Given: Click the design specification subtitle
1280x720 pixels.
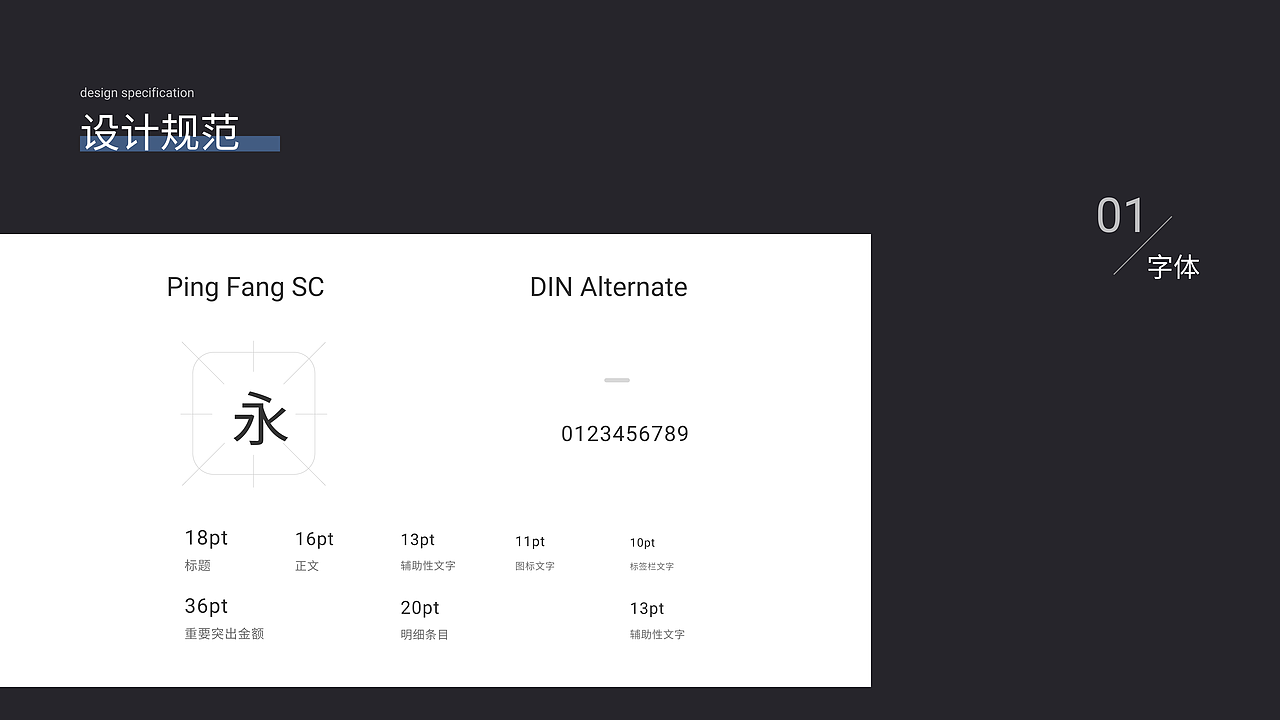Looking at the screenshot, I should click(x=137, y=93).
